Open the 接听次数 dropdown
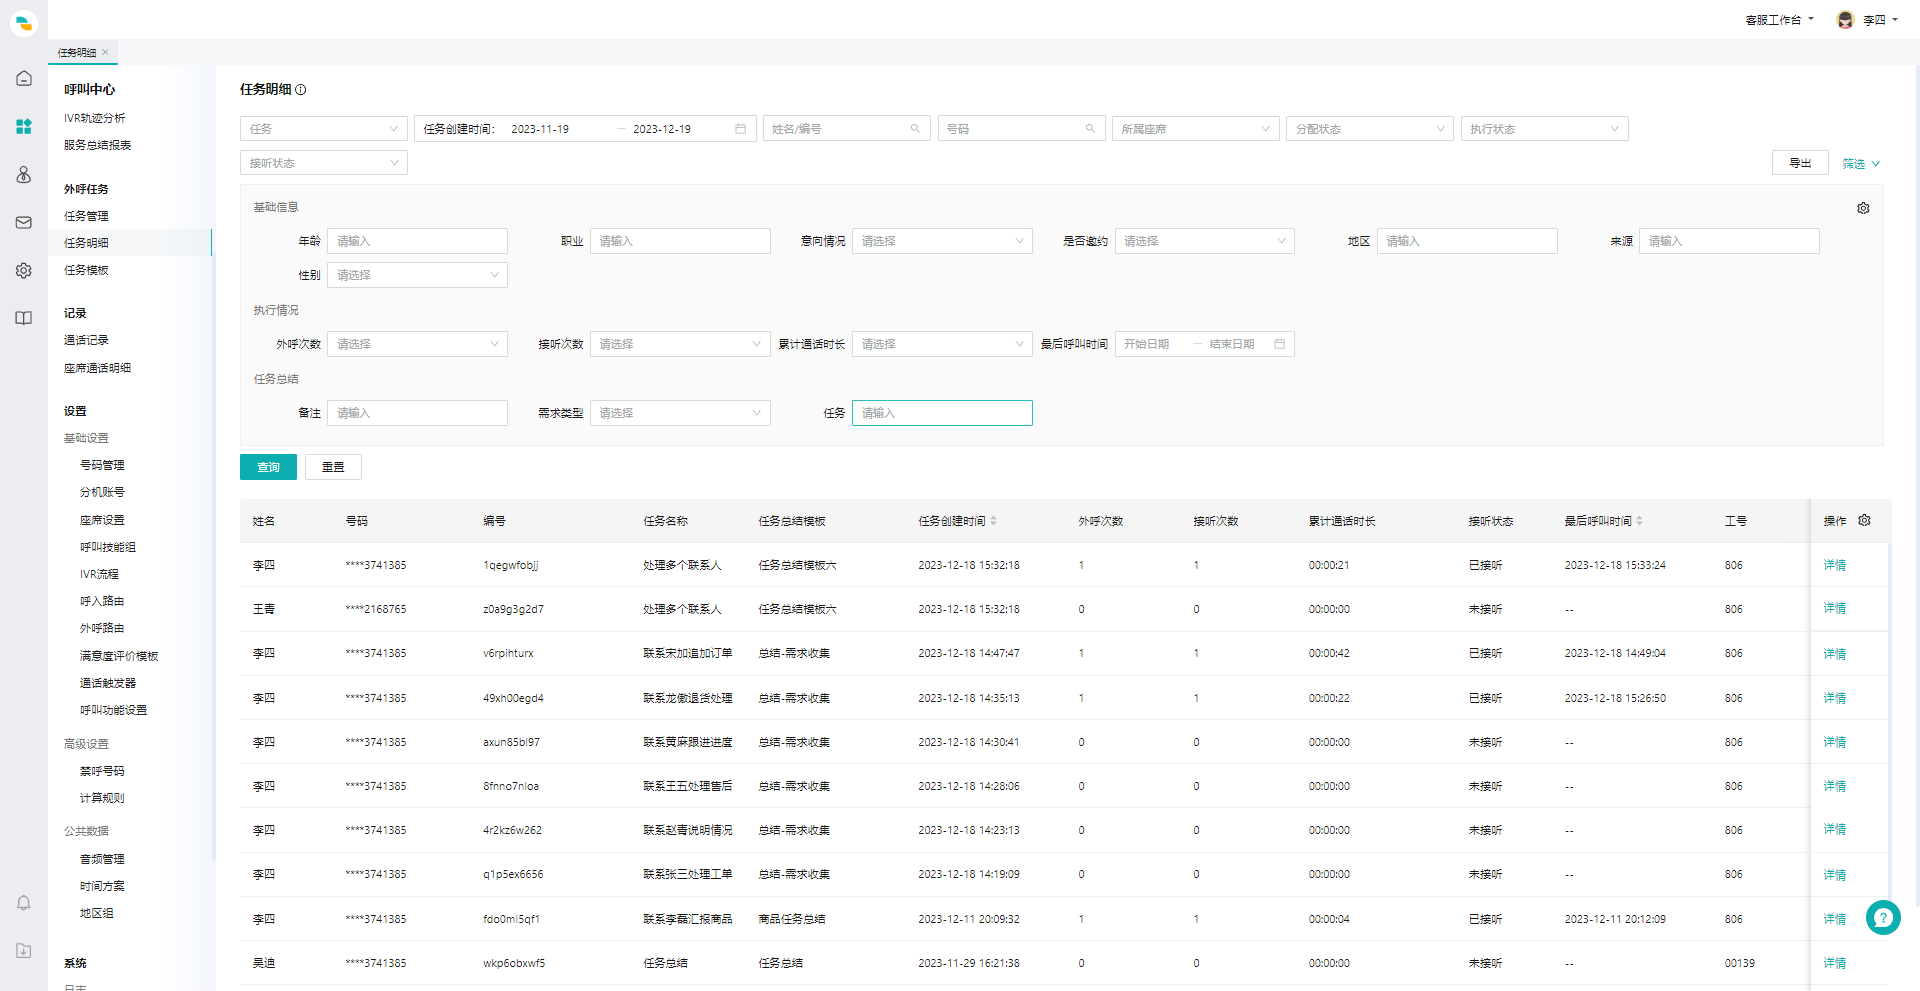 (680, 344)
